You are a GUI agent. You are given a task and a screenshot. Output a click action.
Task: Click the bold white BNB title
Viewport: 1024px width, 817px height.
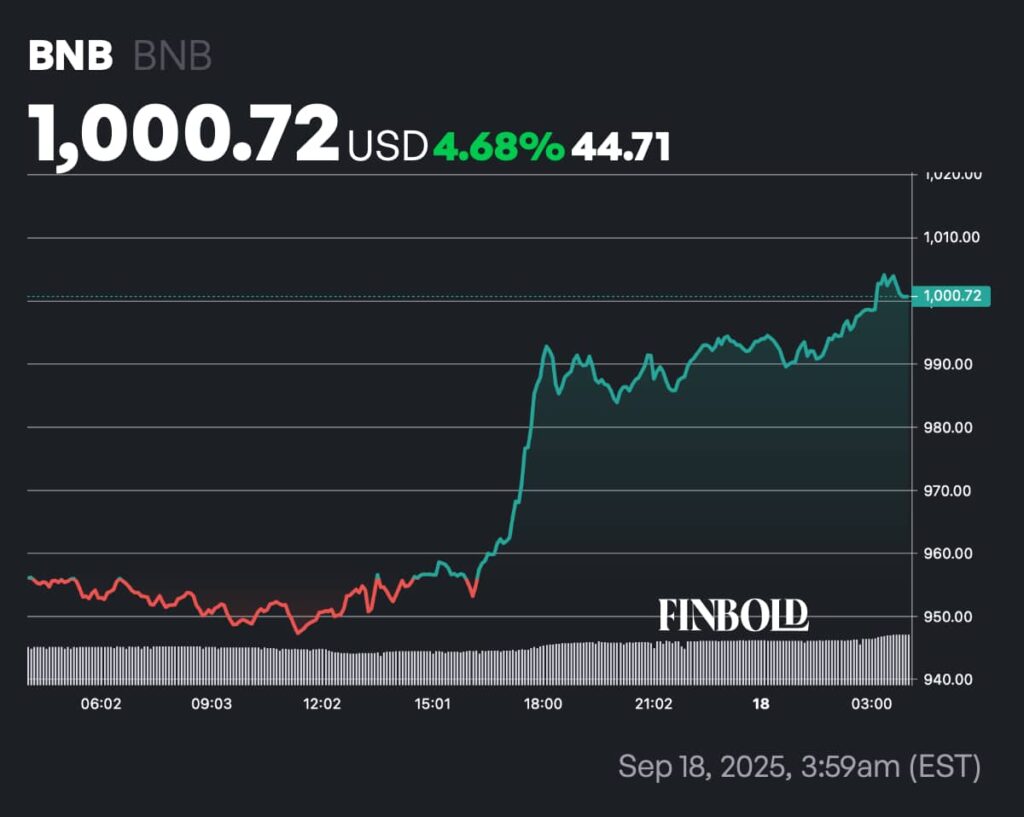[70, 57]
